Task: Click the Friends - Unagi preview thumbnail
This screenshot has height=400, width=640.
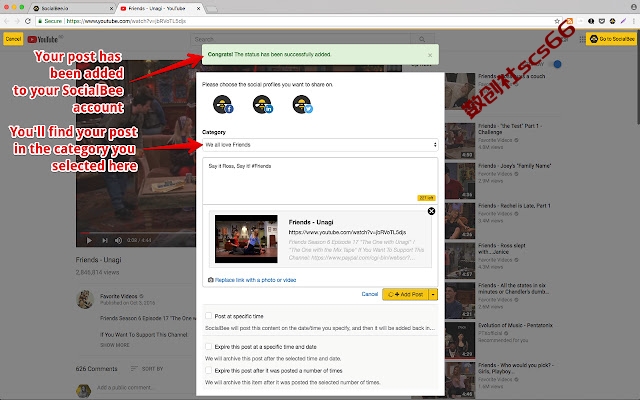Action: [246, 239]
